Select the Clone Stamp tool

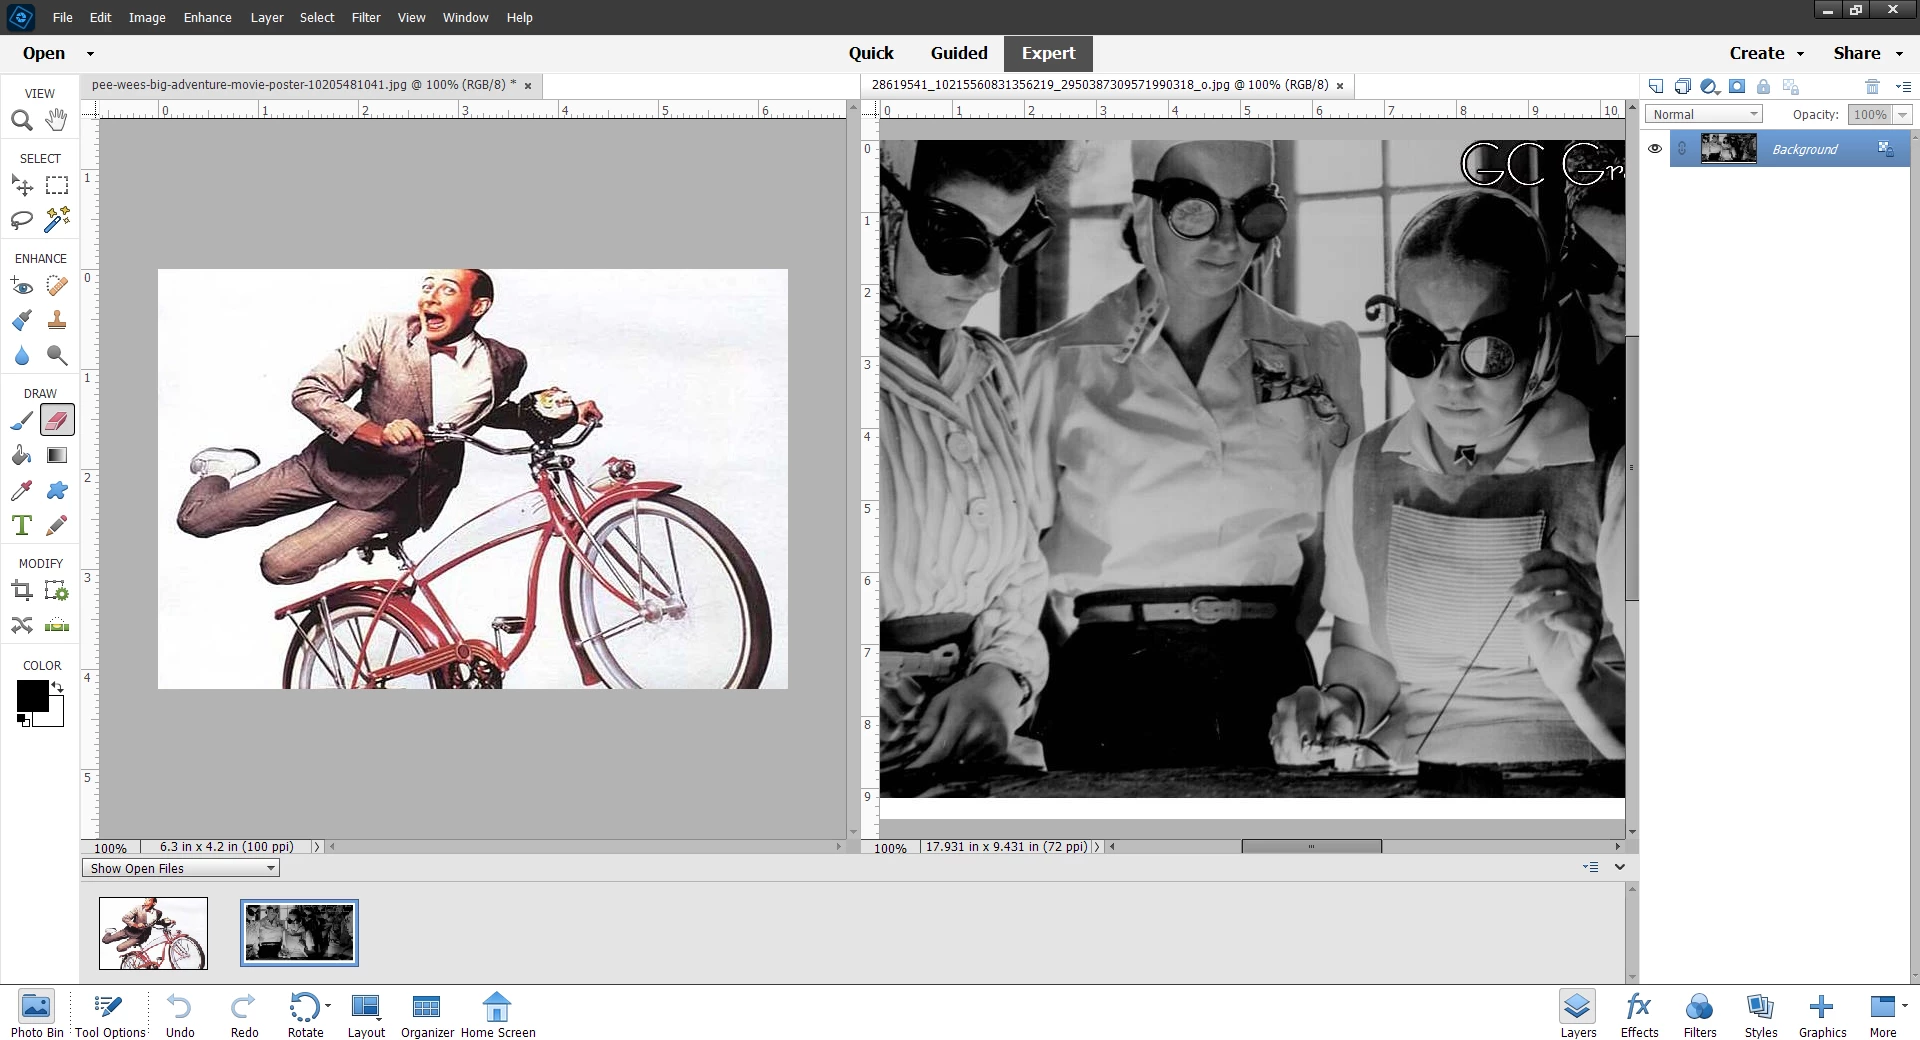pyautogui.click(x=57, y=321)
